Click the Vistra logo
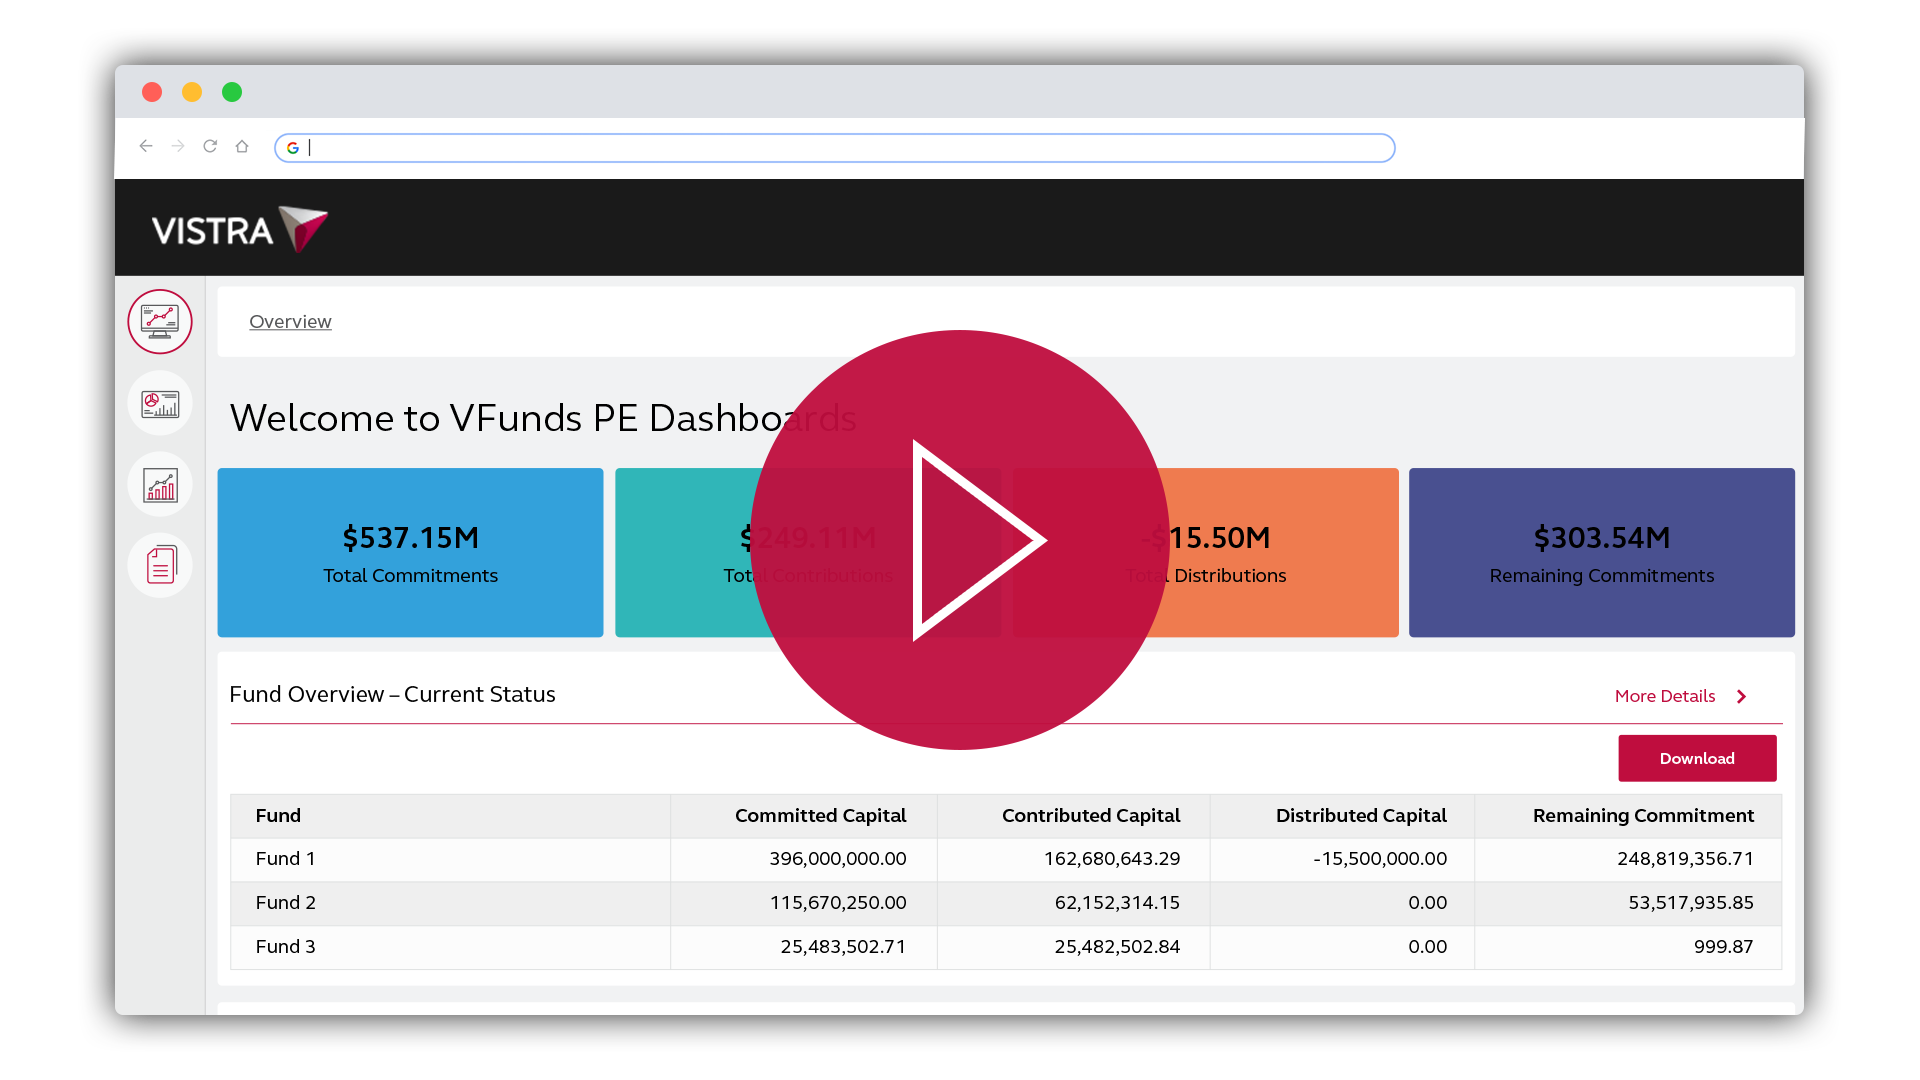 click(x=239, y=230)
